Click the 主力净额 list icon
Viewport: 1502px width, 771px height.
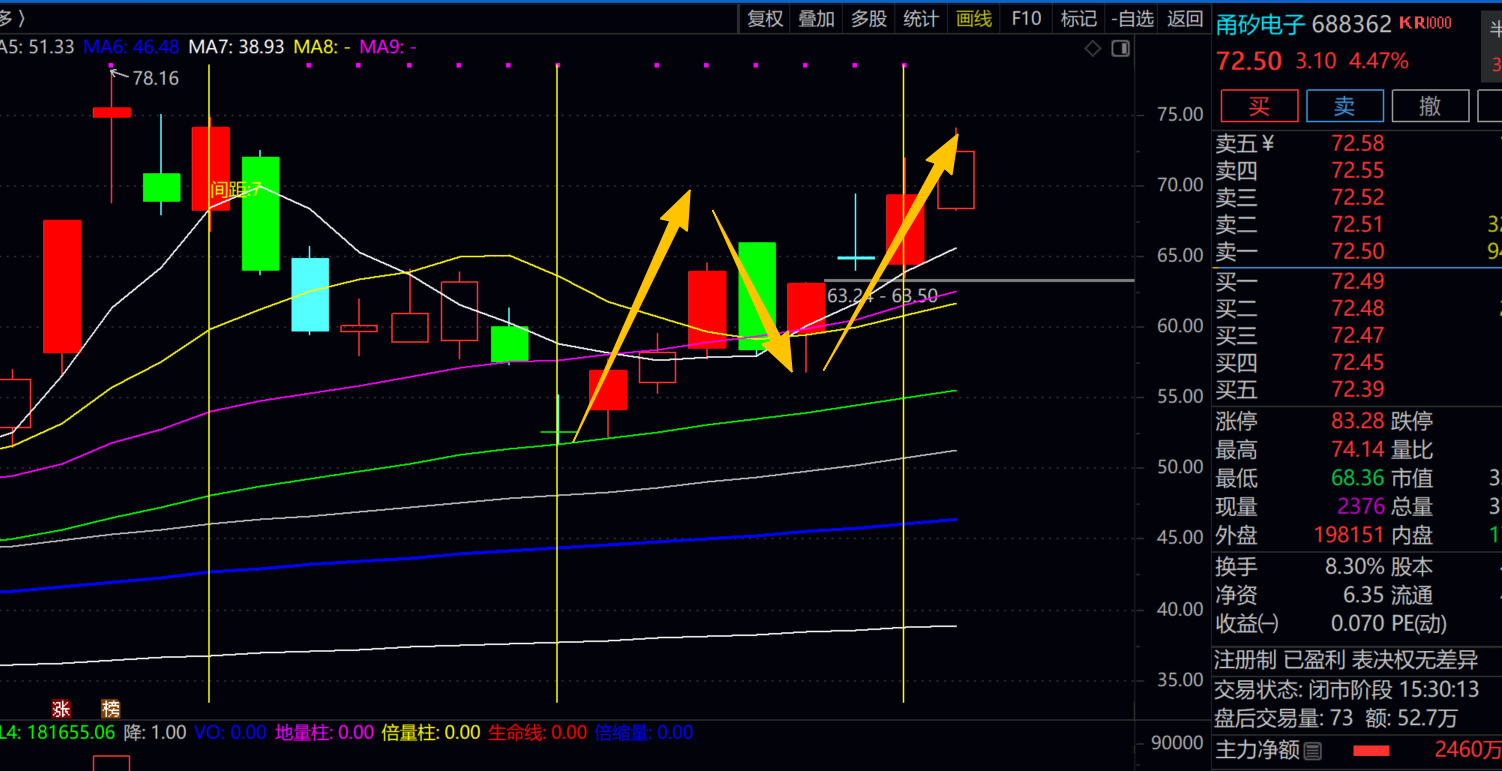coord(1313,750)
